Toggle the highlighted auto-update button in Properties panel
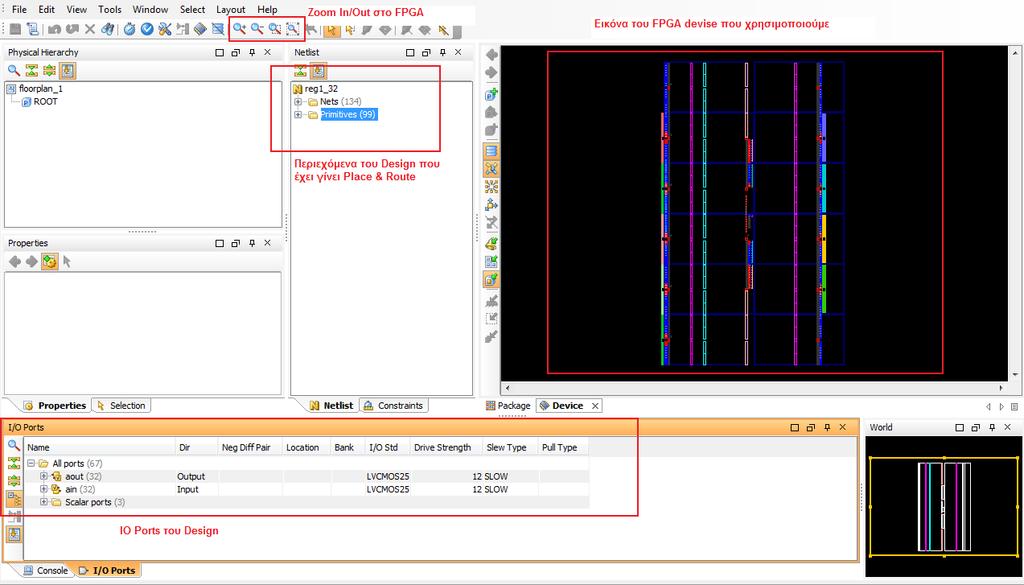This screenshot has width=1024, height=585. click(x=49, y=262)
